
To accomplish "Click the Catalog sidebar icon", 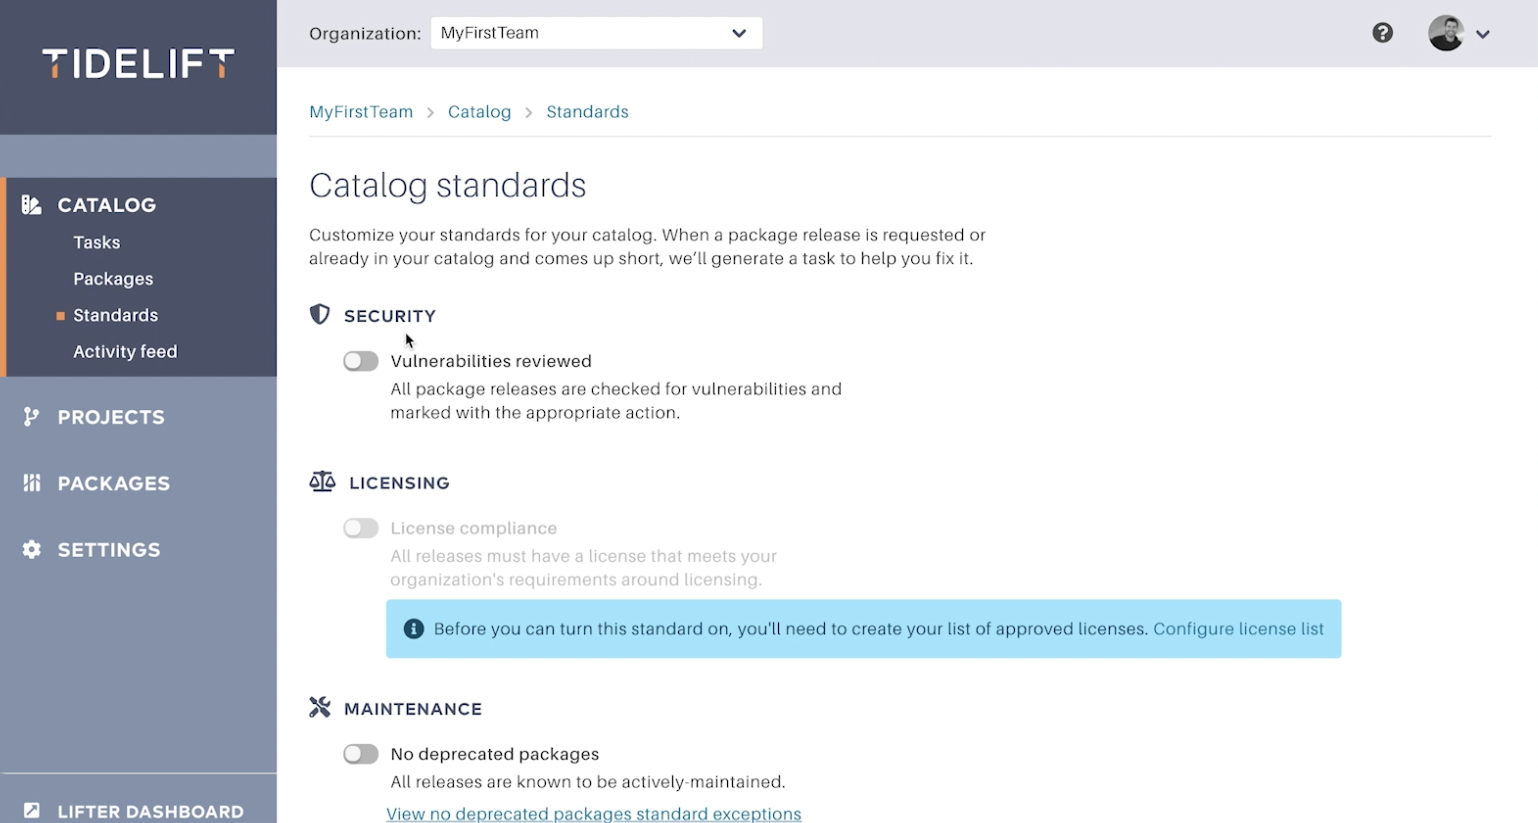I will 32,205.
